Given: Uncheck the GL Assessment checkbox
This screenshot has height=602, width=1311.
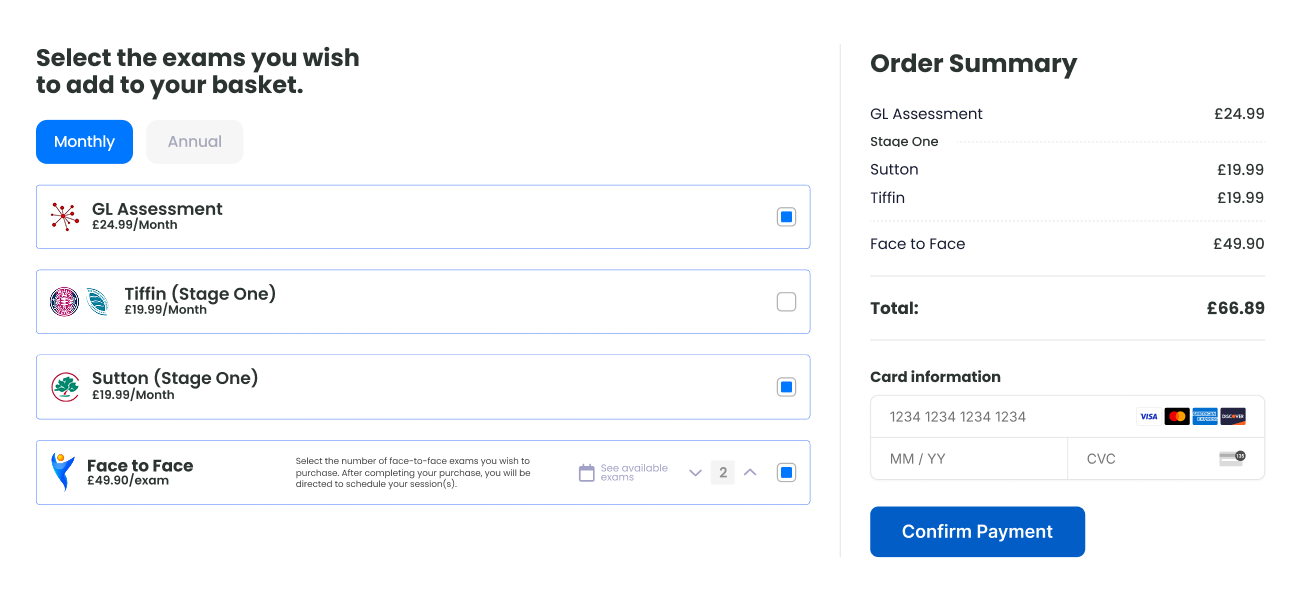Looking at the screenshot, I should coord(786,217).
